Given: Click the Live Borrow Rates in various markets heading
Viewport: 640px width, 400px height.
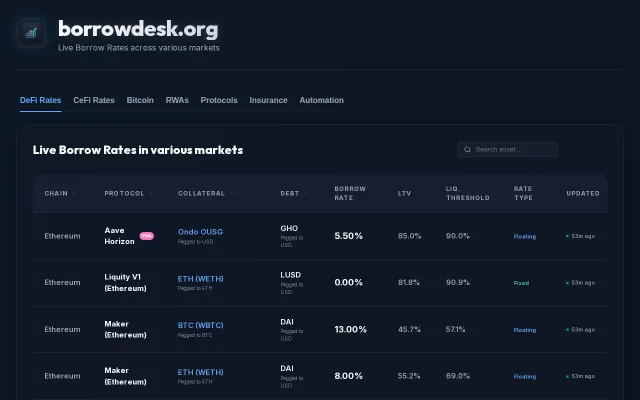Looking at the screenshot, I should tap(138, 150).
